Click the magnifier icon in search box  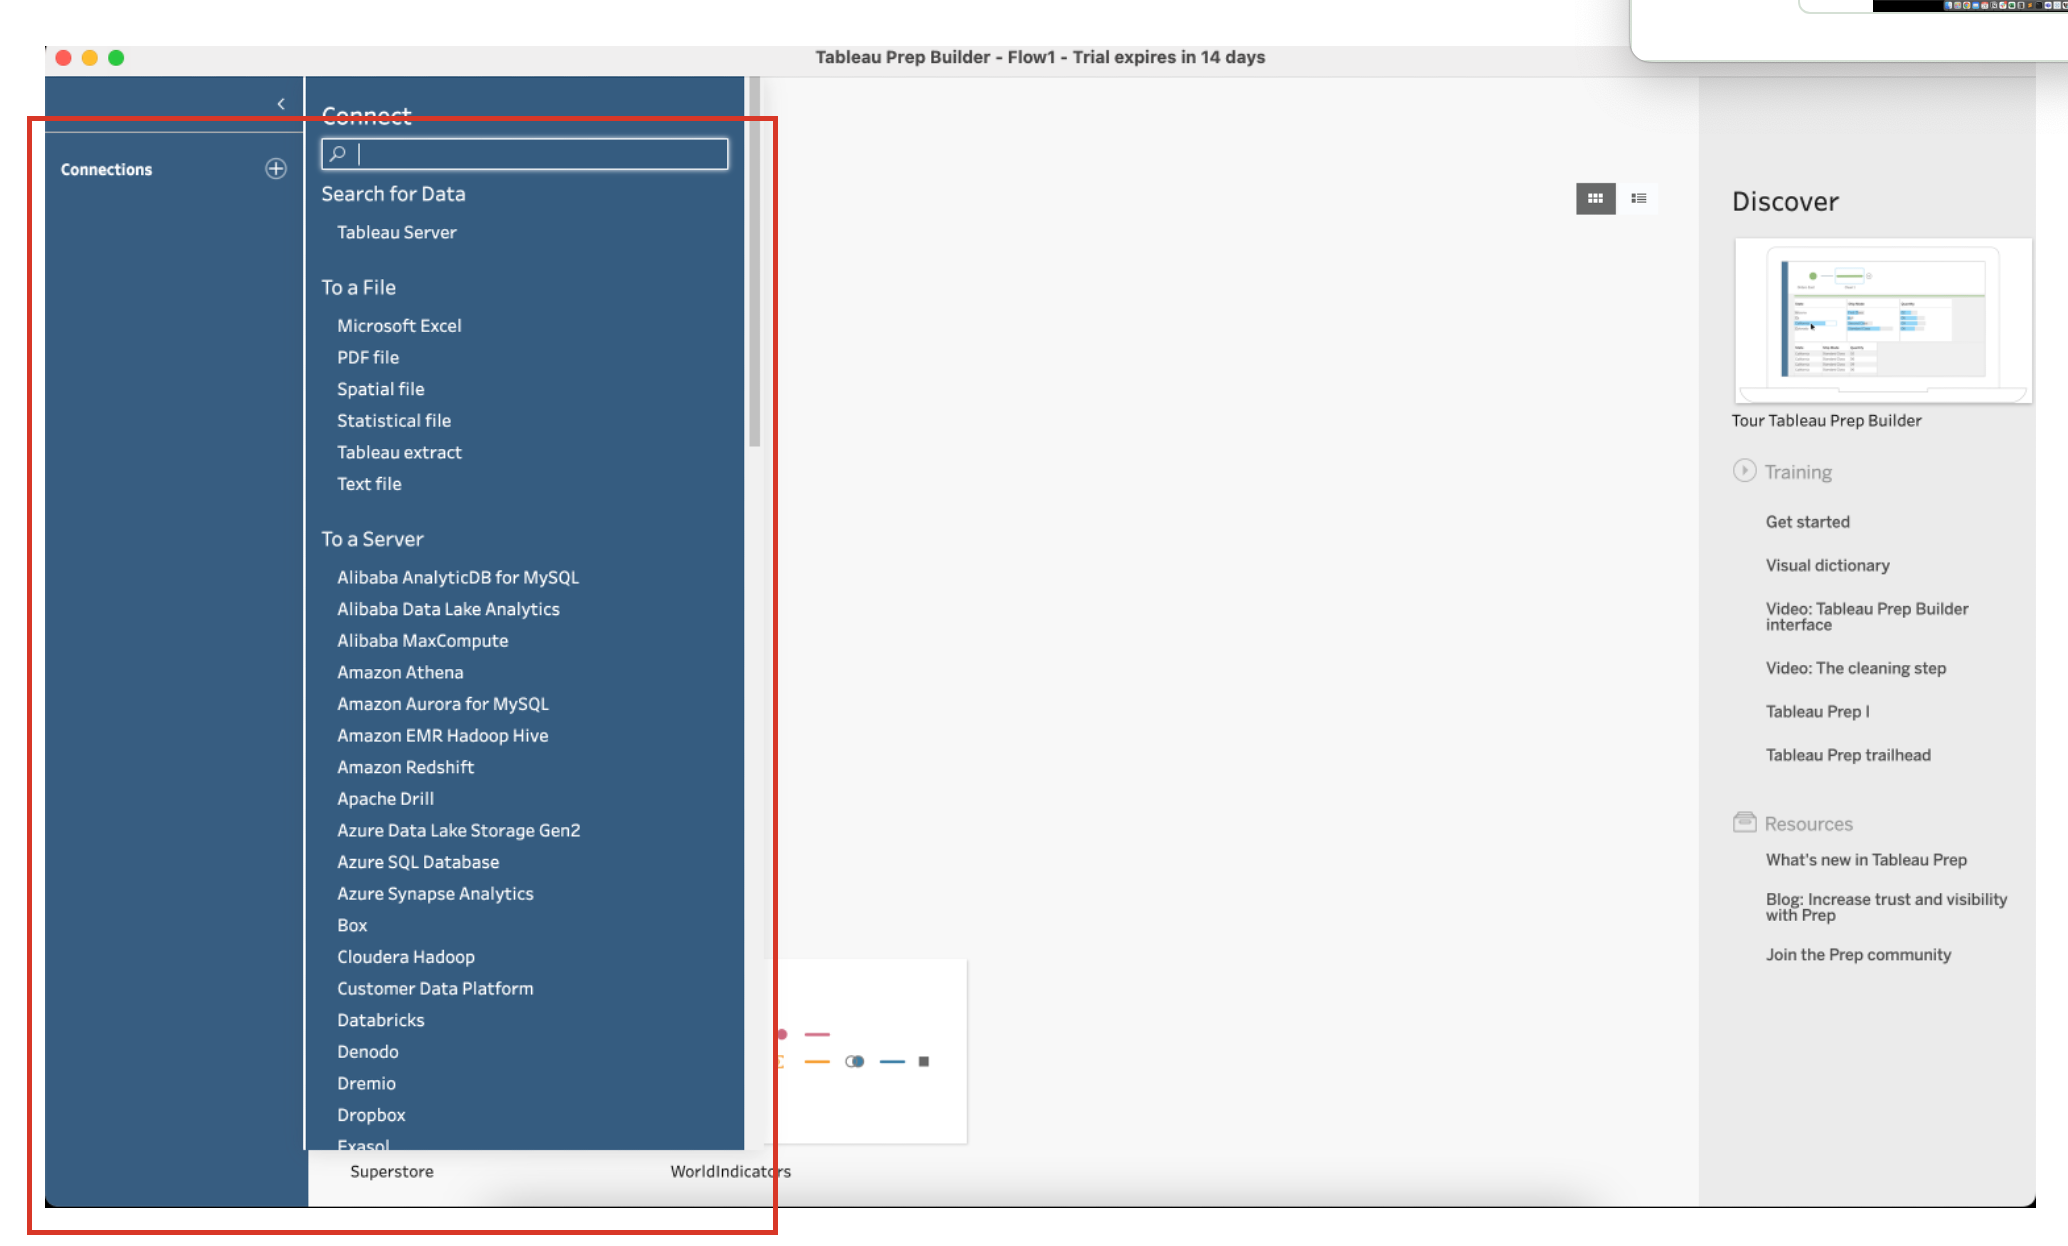point(338,154)
